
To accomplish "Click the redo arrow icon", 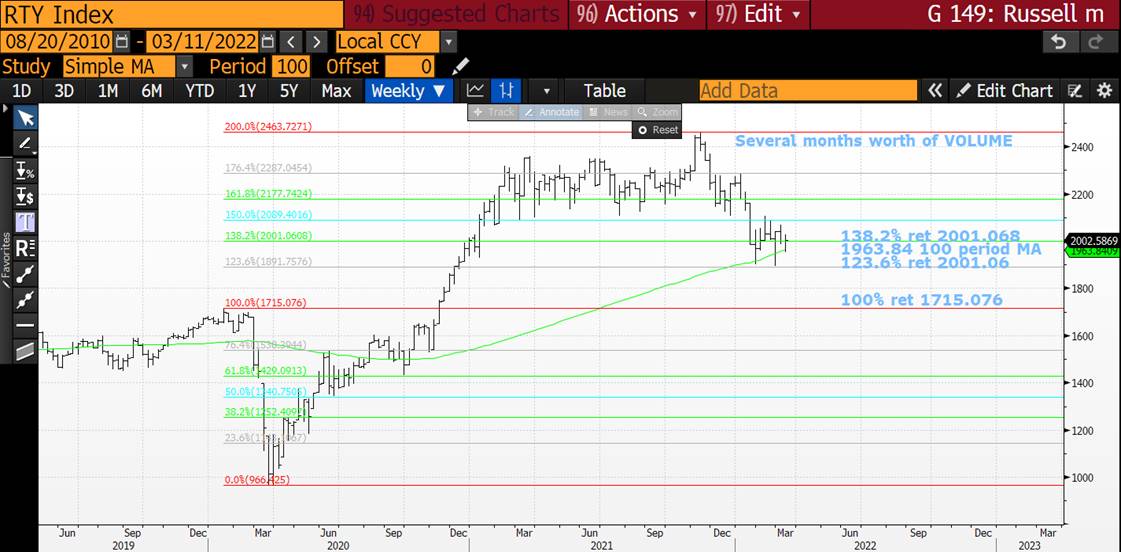I will 1097,42.
